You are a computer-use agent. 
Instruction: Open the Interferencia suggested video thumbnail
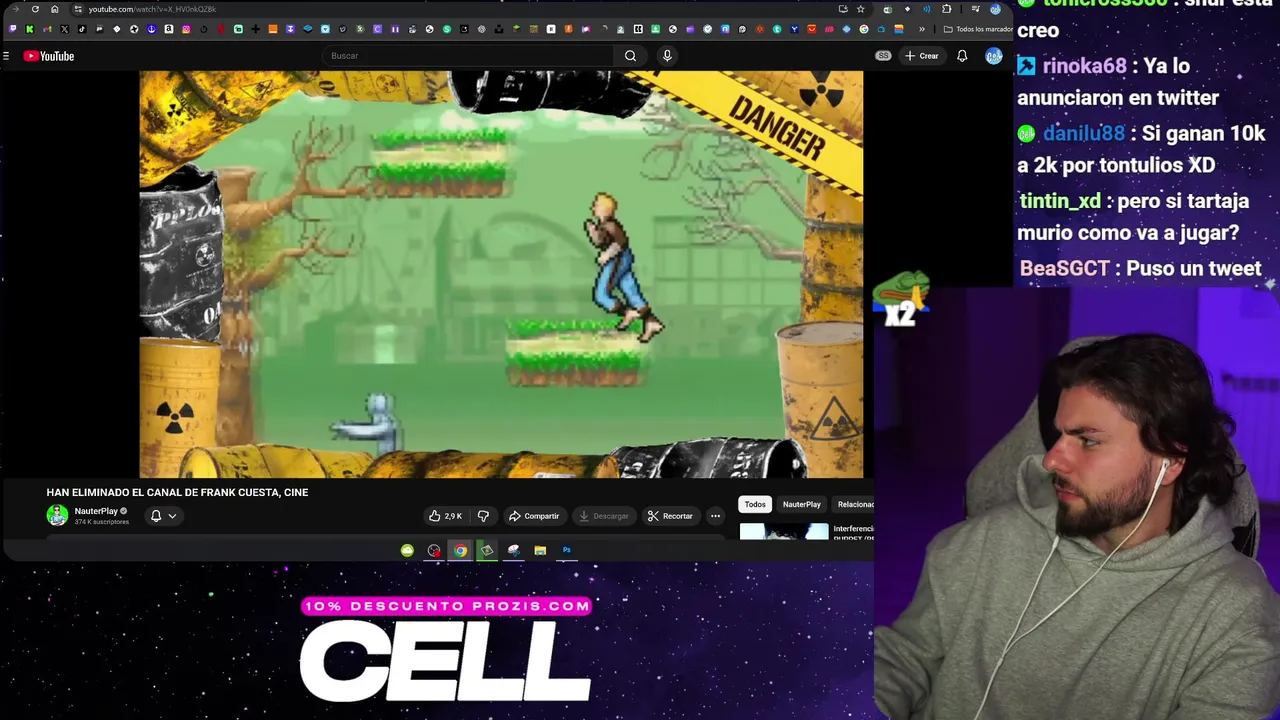(x=784, y=531)
